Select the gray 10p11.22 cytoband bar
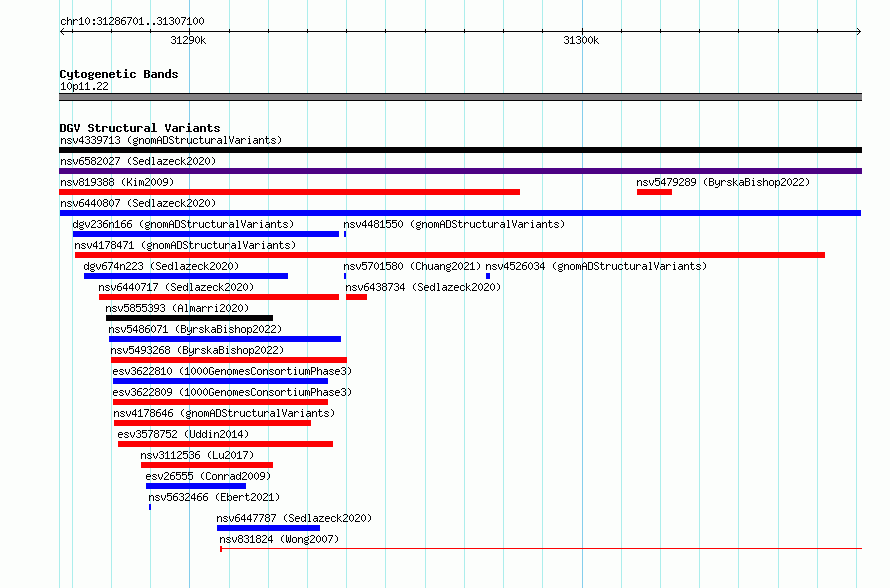Image resolution: width=890 pixels, height=588 pixels. coord(460,98)
